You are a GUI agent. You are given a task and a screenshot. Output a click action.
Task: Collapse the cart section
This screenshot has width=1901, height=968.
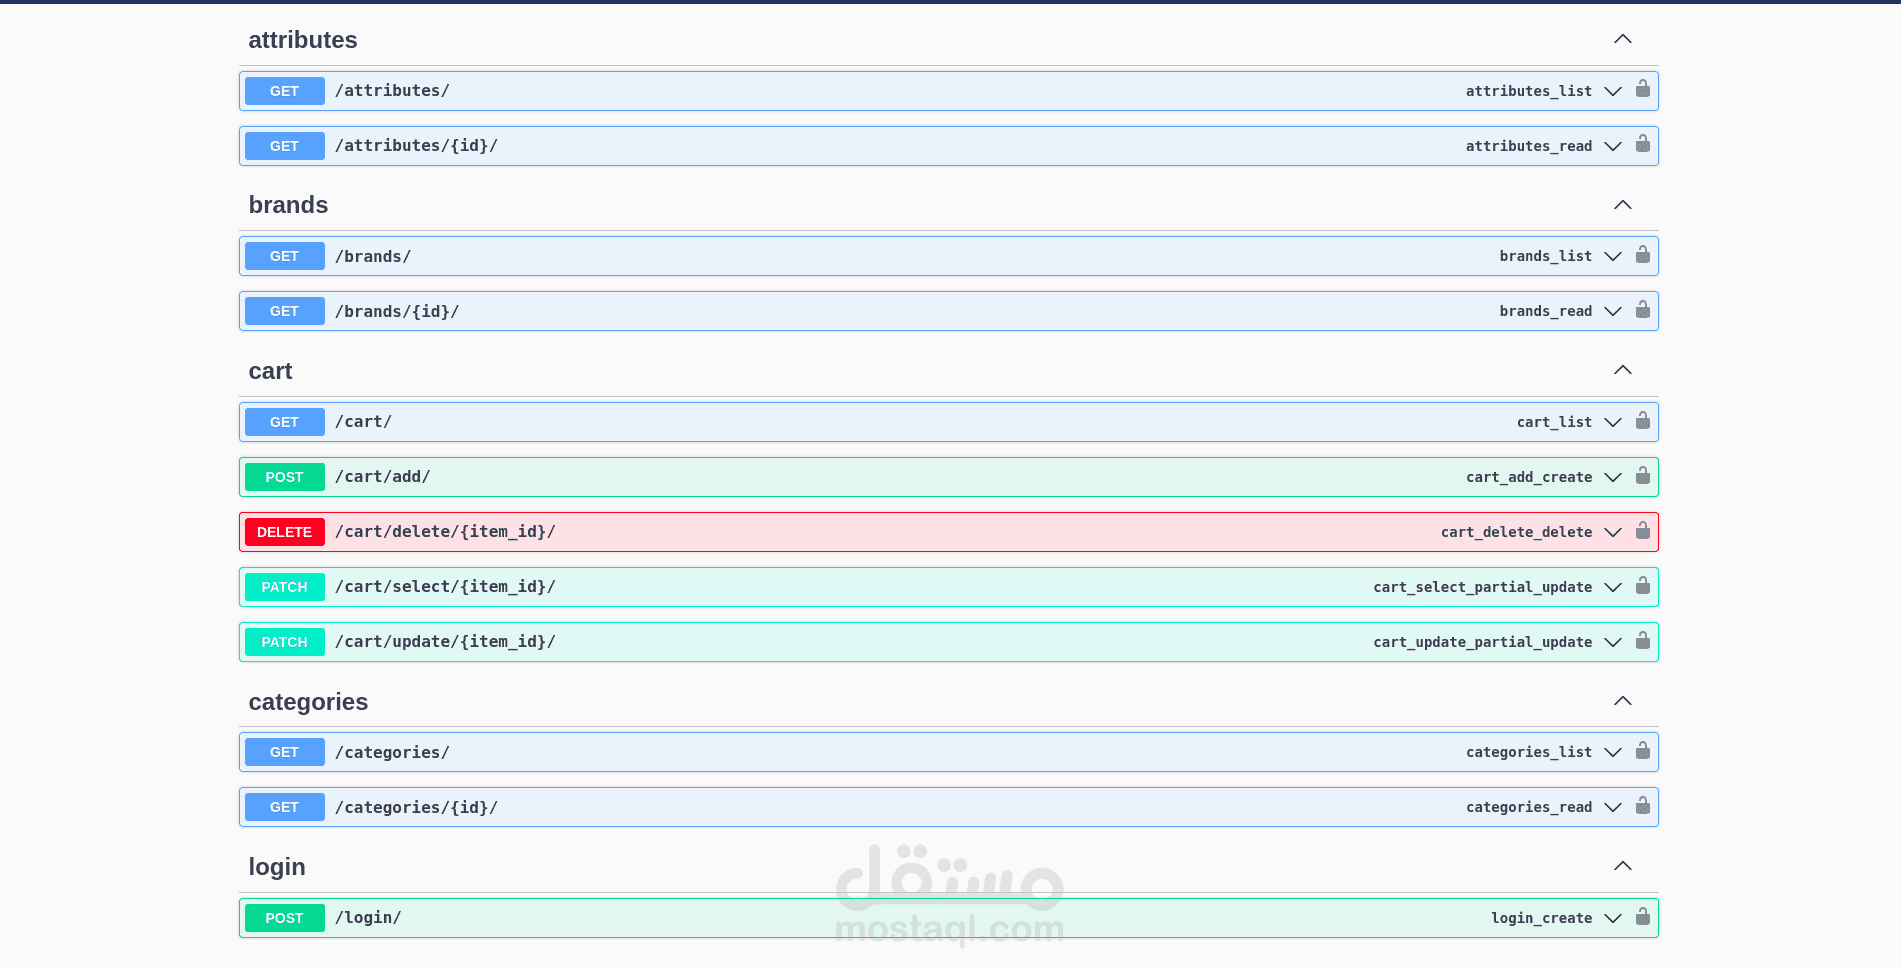(1623, 370)
